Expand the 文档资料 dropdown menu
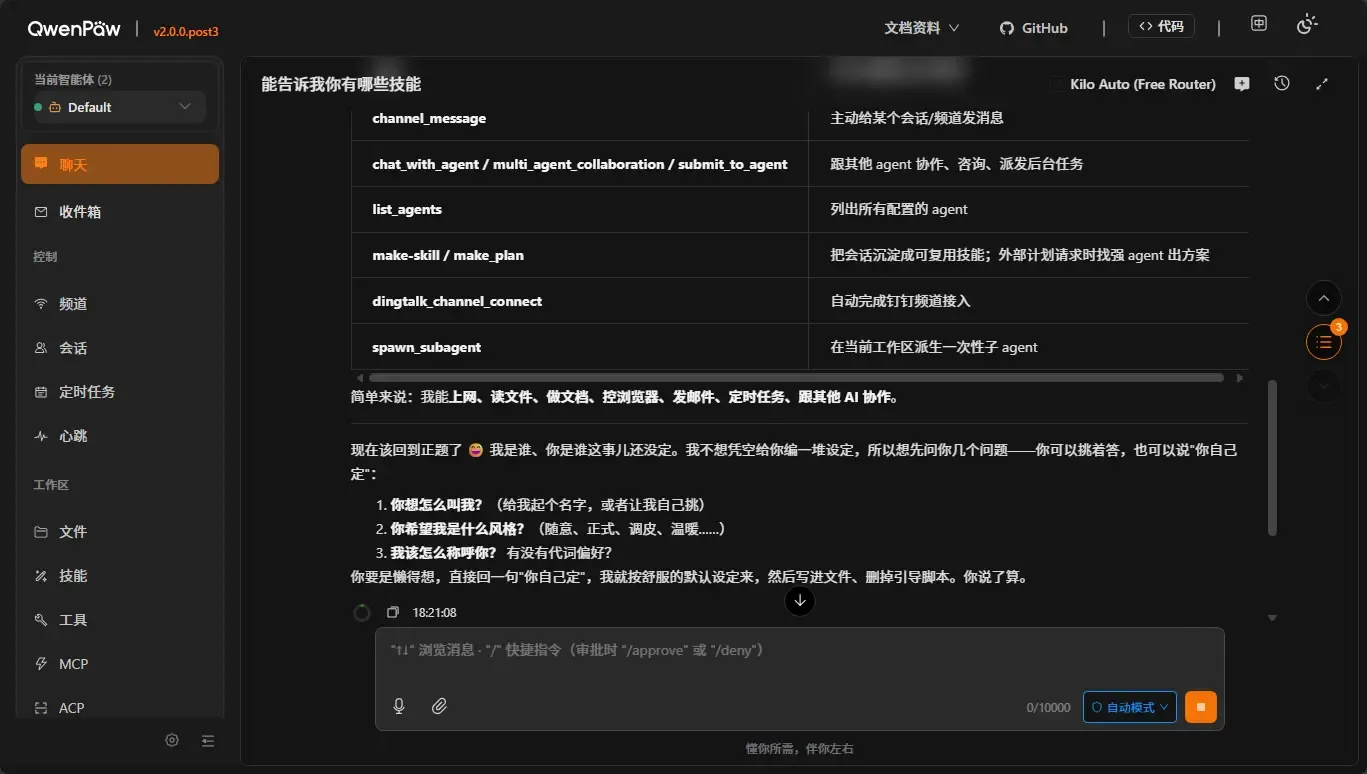The image size is (1367, 774). tap(921, 28)
